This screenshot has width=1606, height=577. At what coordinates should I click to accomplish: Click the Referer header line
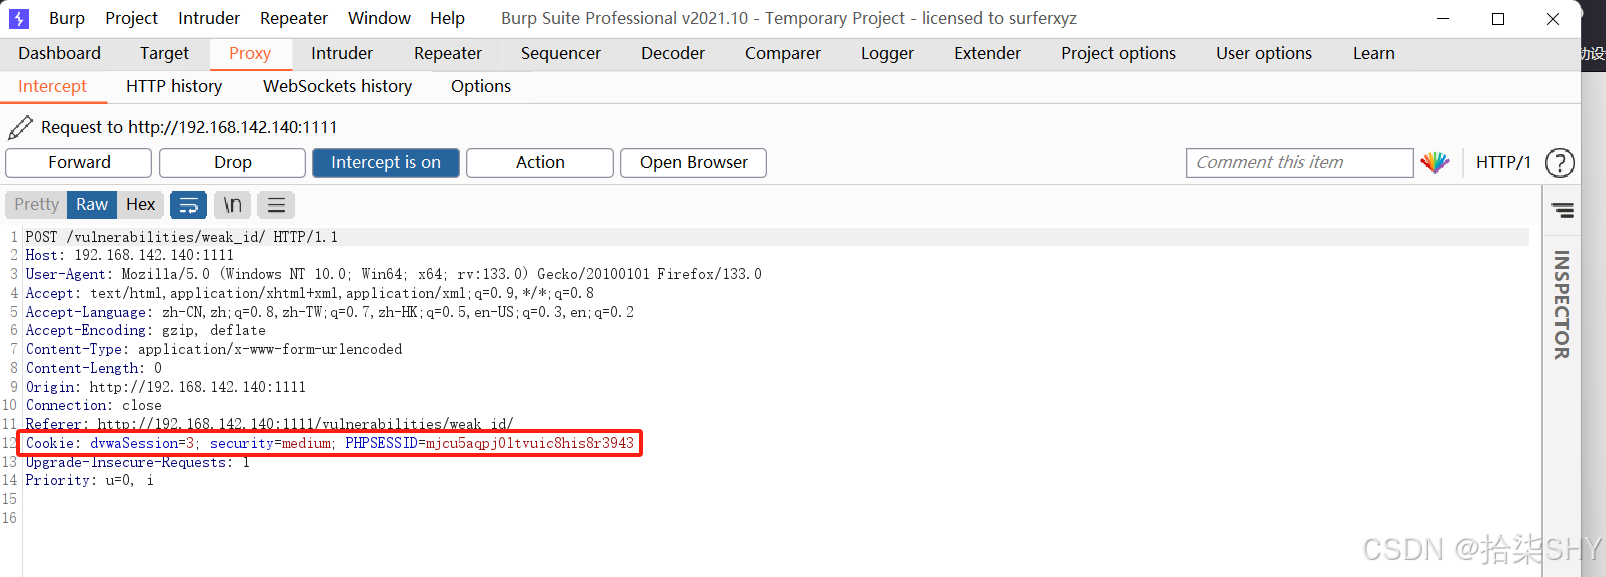click(x=269, y=424)
